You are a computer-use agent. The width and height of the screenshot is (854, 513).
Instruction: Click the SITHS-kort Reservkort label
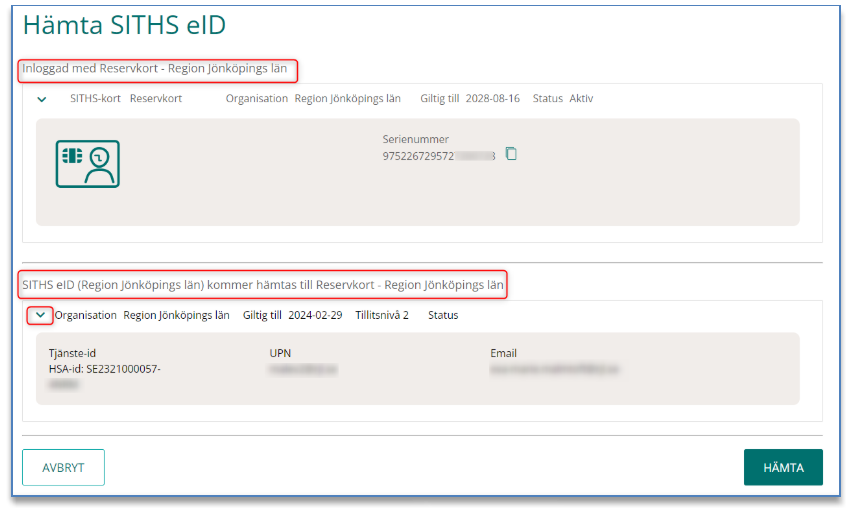[x=126, y=99]
